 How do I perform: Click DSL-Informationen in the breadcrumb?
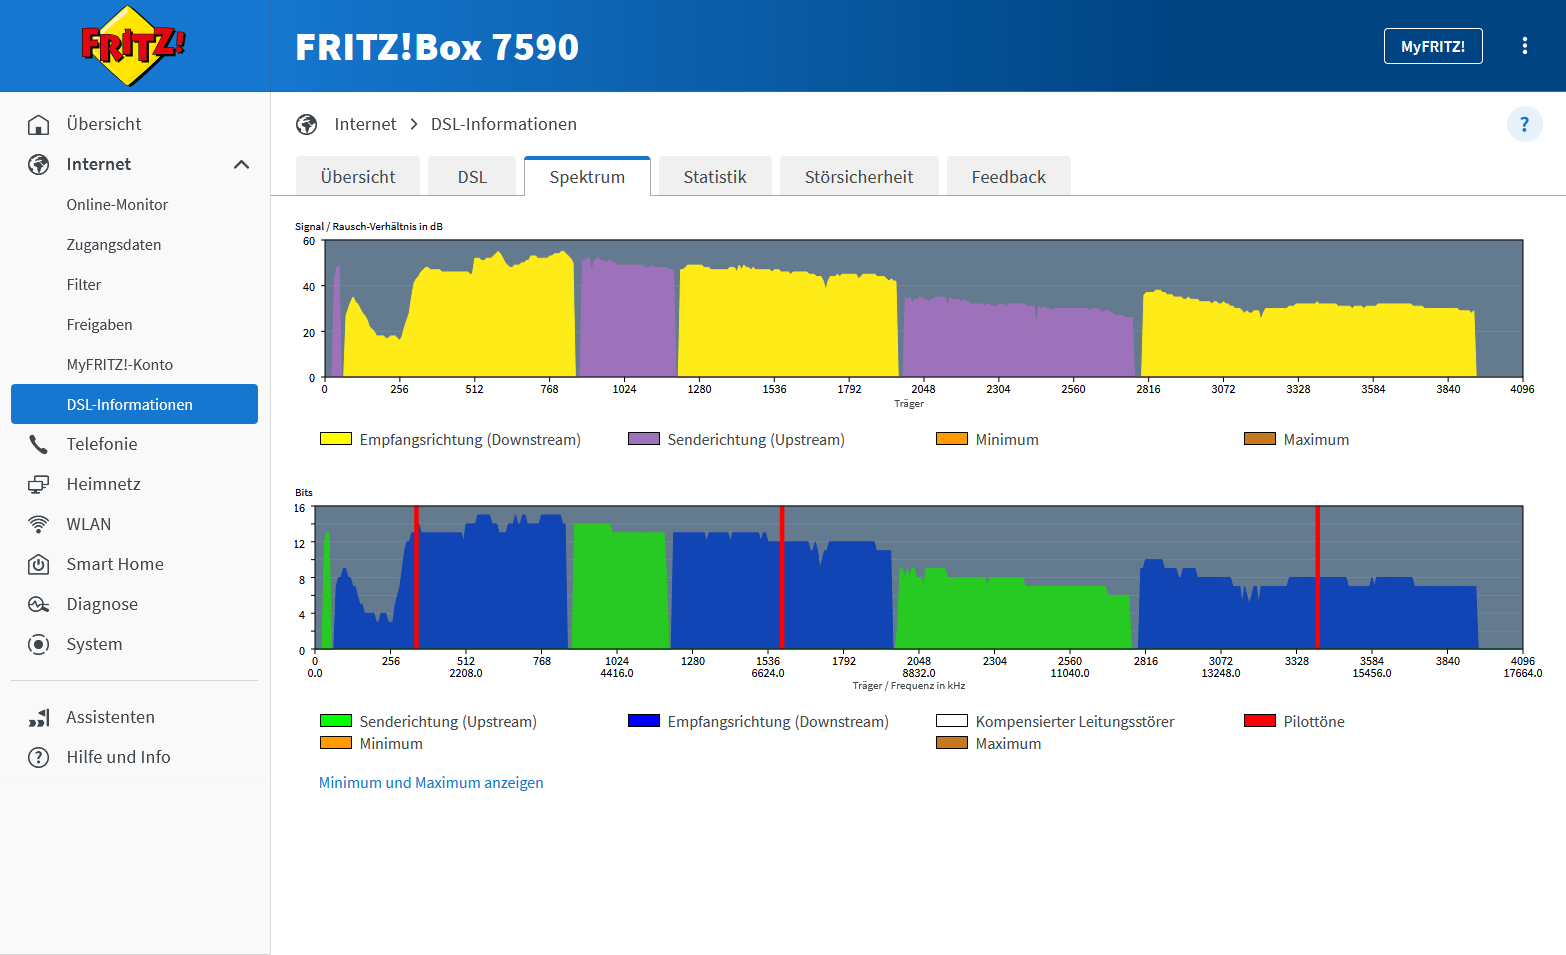504,124
